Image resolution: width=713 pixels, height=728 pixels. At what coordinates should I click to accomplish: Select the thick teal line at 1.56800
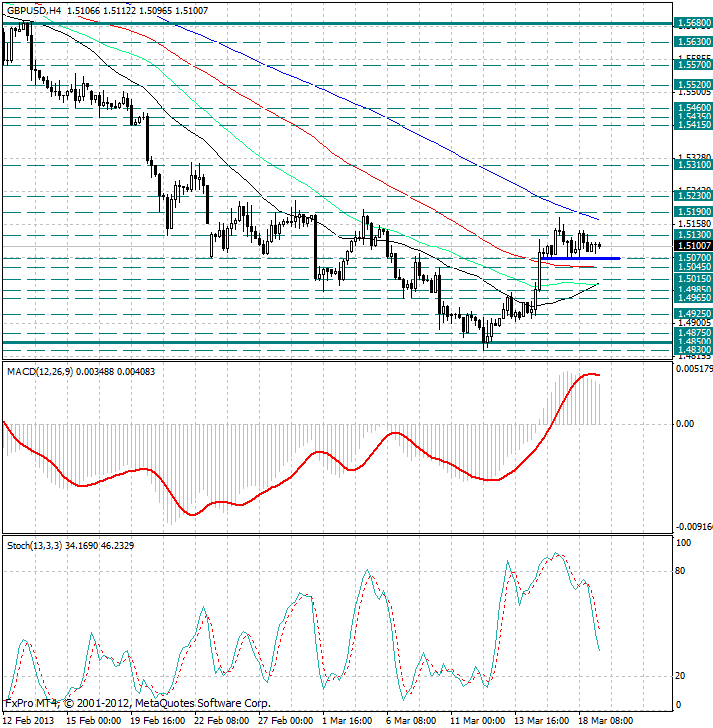[x=337, y=23]
